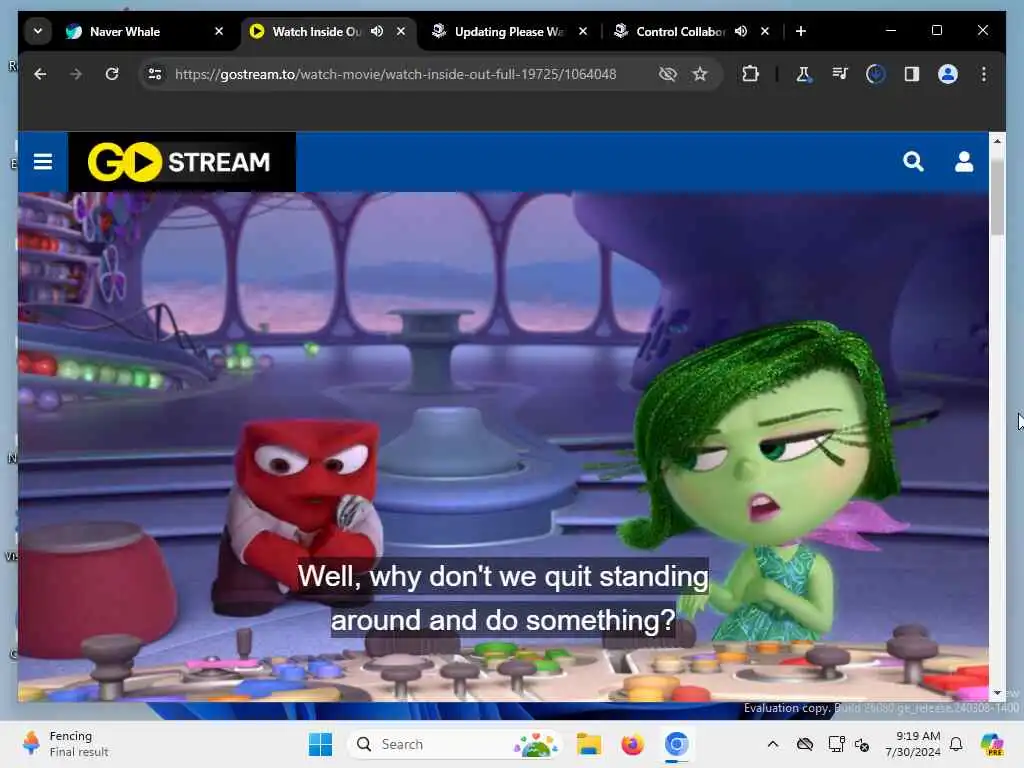Click the taskbar Search box
Image resolution: width=1024 pixels, height=768 pixels.
(457, 744)
